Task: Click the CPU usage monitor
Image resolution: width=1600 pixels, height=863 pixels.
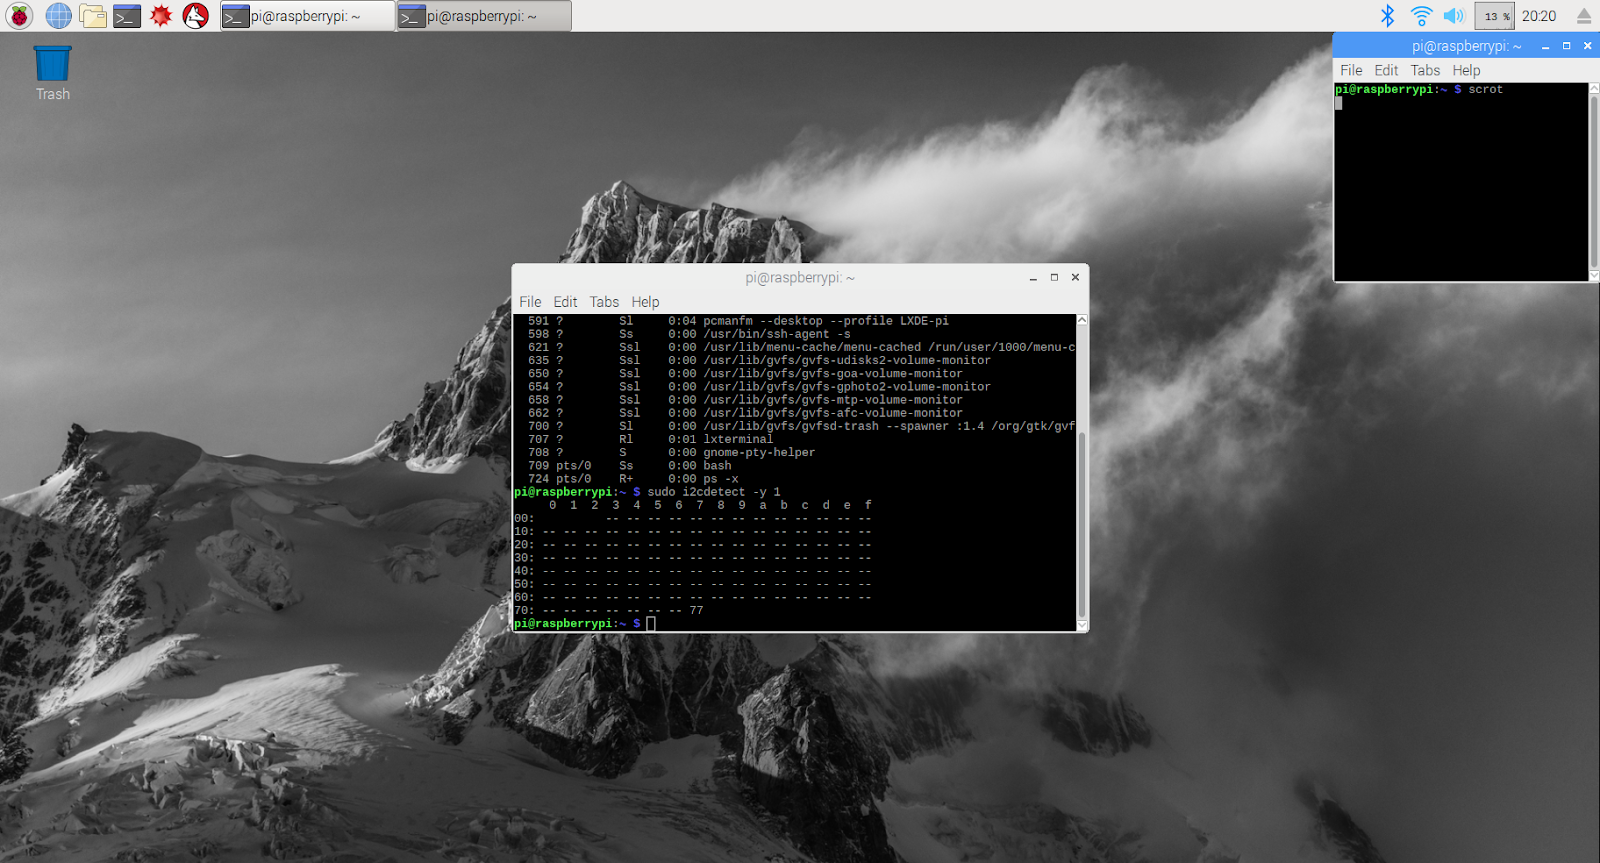Action: point(1495,16)
